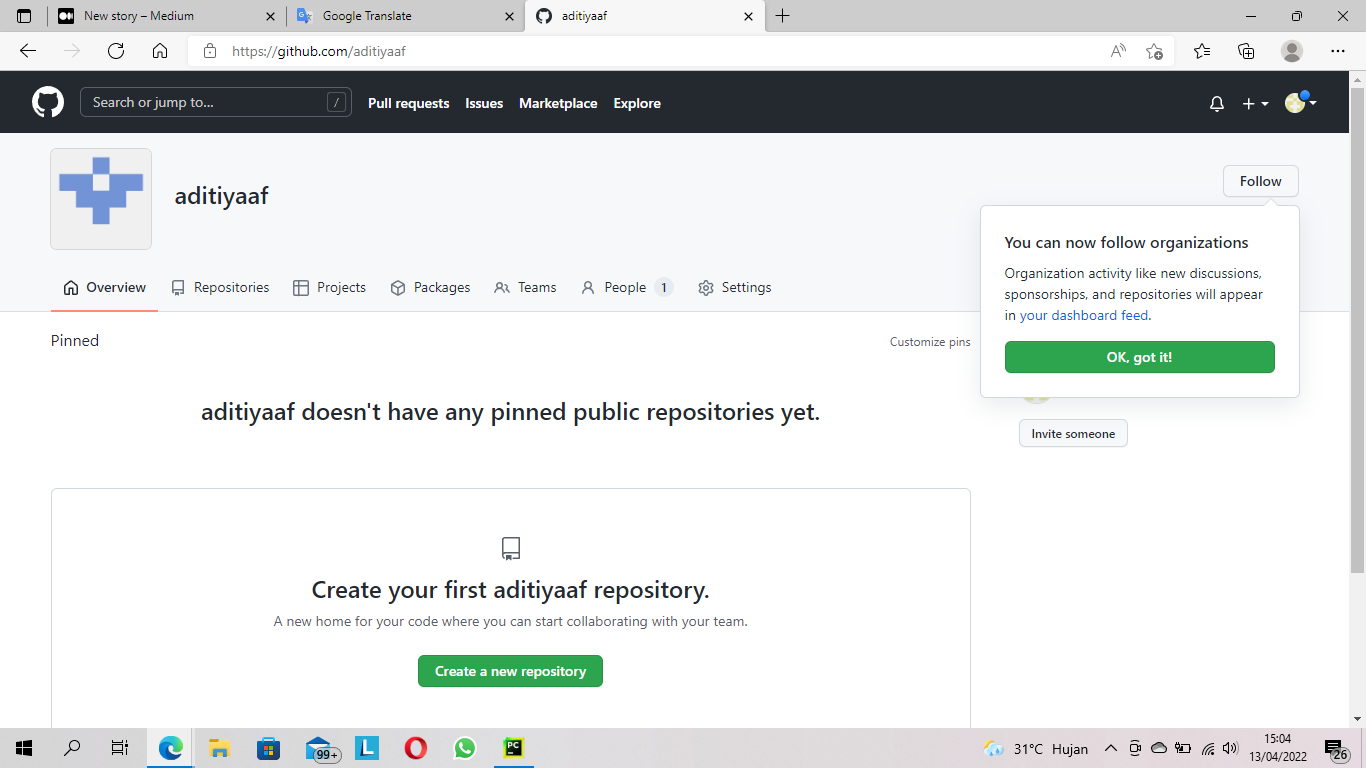Image resolution: width=1366 pixels, height=768 pixels.
Task: Open the account avatar dropdown menu
Action: [1296, 102]
